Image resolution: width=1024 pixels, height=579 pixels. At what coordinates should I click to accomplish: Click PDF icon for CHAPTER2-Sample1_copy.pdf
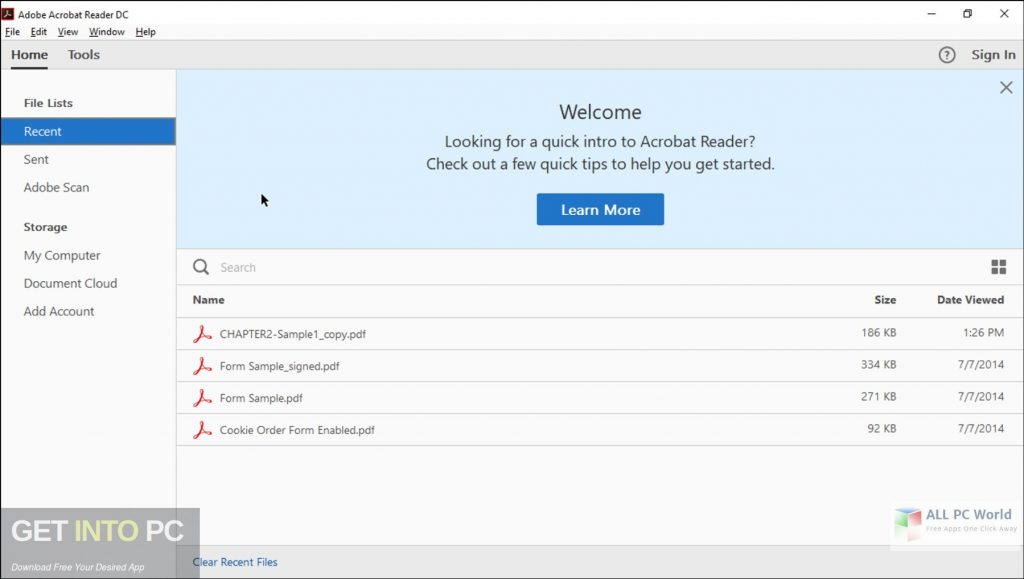202,334
